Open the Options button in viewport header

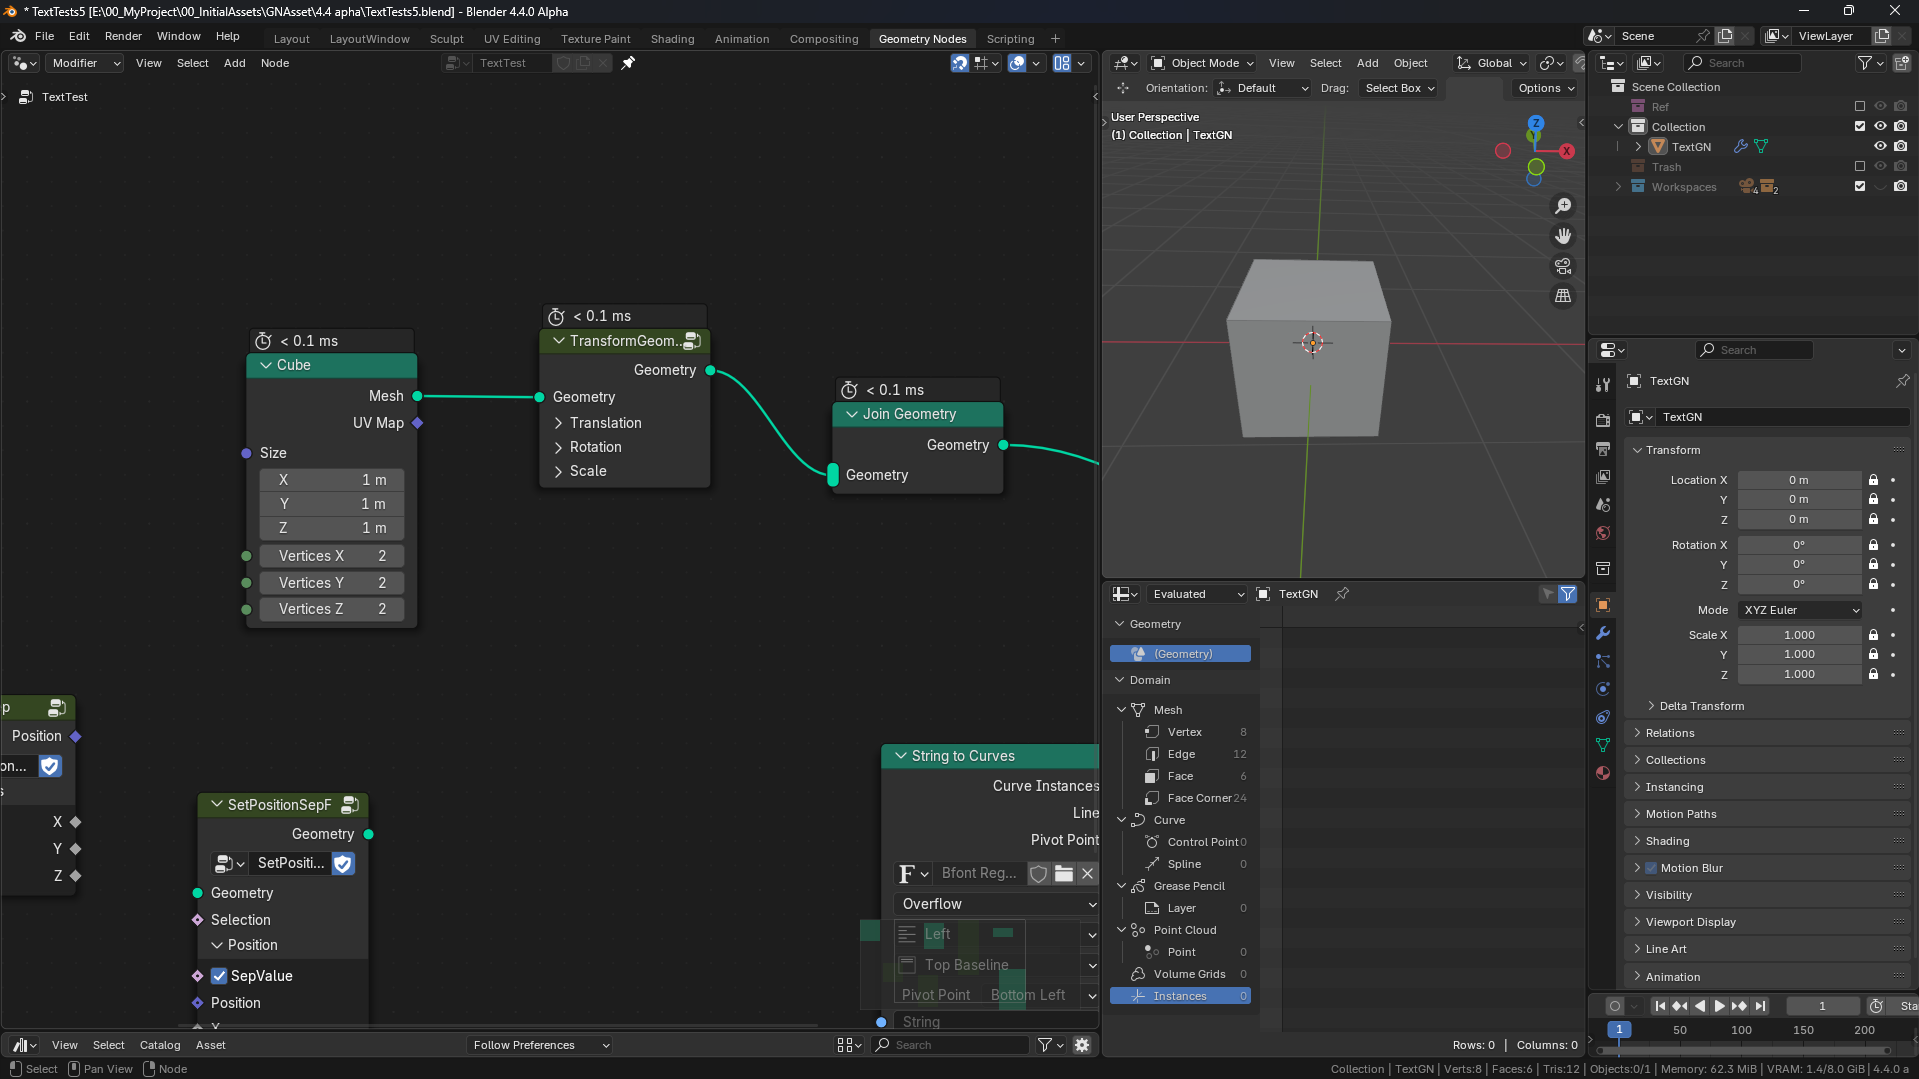pyautogui.click(x=1545, y=88)
